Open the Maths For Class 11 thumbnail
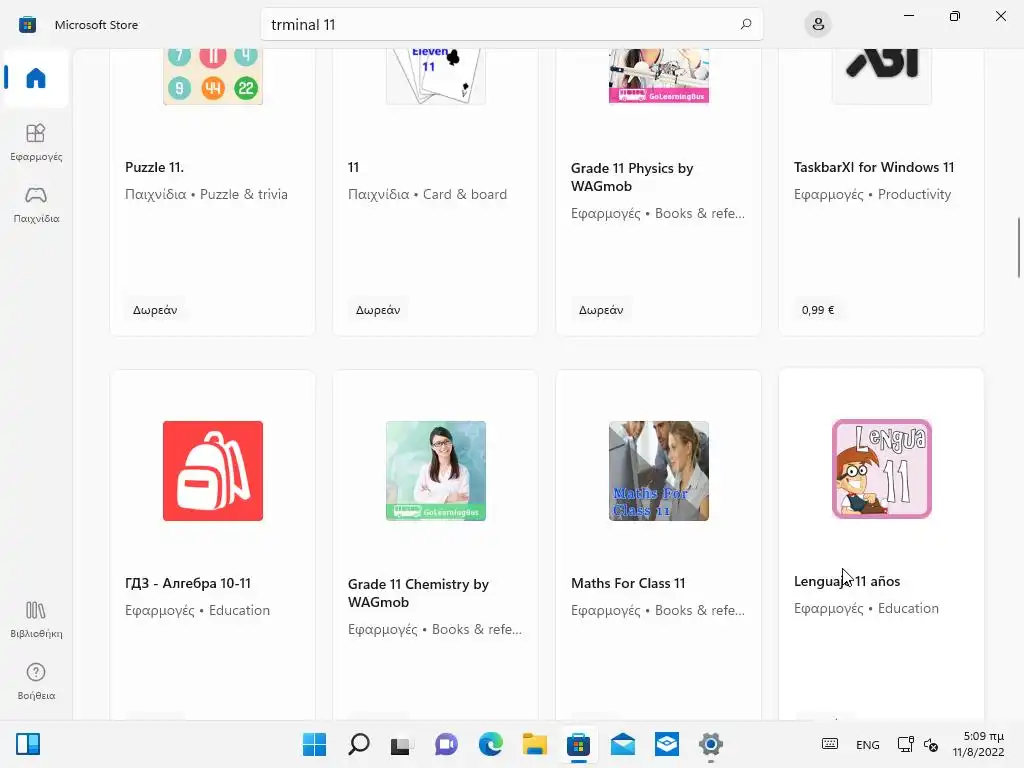This screenshot has width=1024, height=768. click(658, 471)
